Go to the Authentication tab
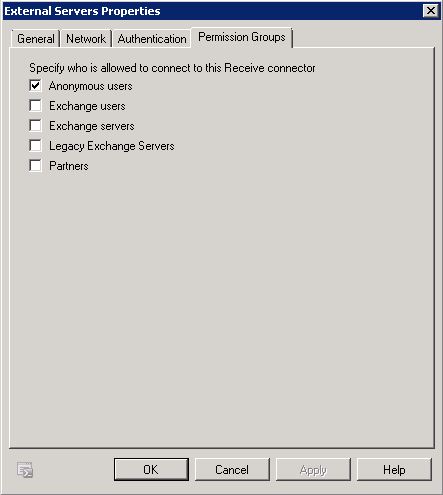The image size is (443, 495). point(152,39)
